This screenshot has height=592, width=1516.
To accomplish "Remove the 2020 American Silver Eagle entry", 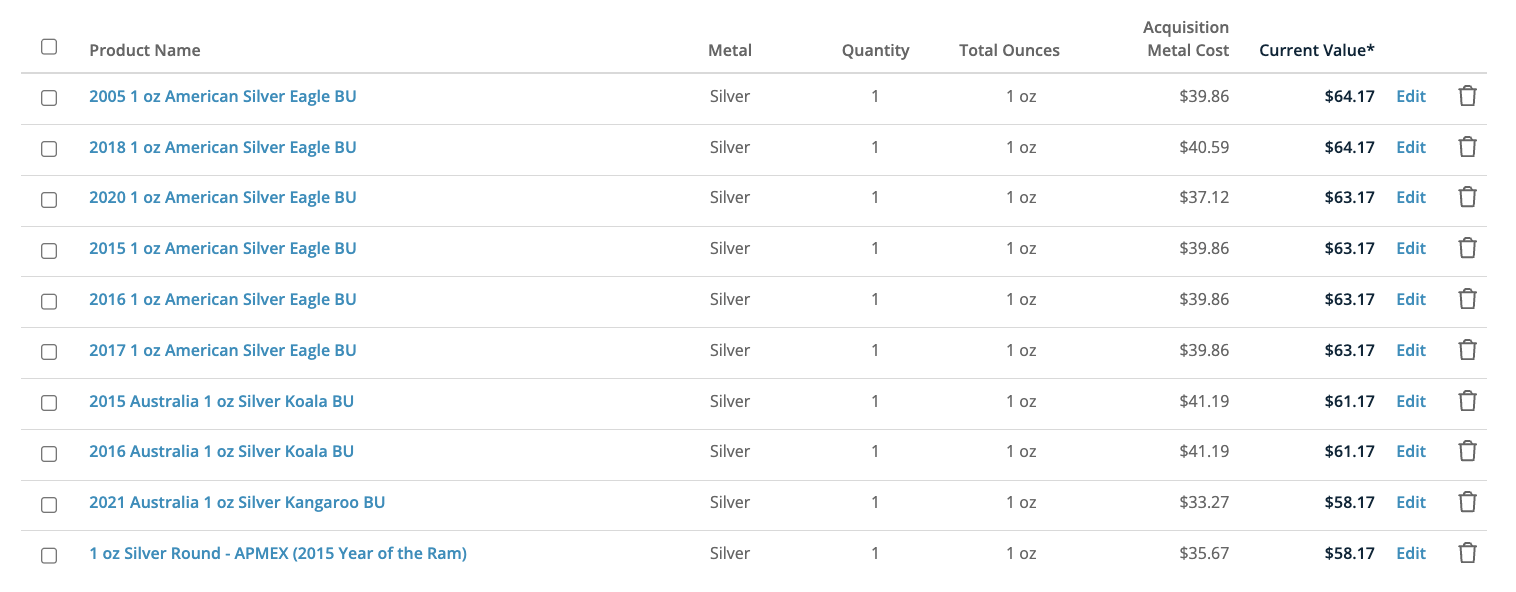I will (1467, 198).
